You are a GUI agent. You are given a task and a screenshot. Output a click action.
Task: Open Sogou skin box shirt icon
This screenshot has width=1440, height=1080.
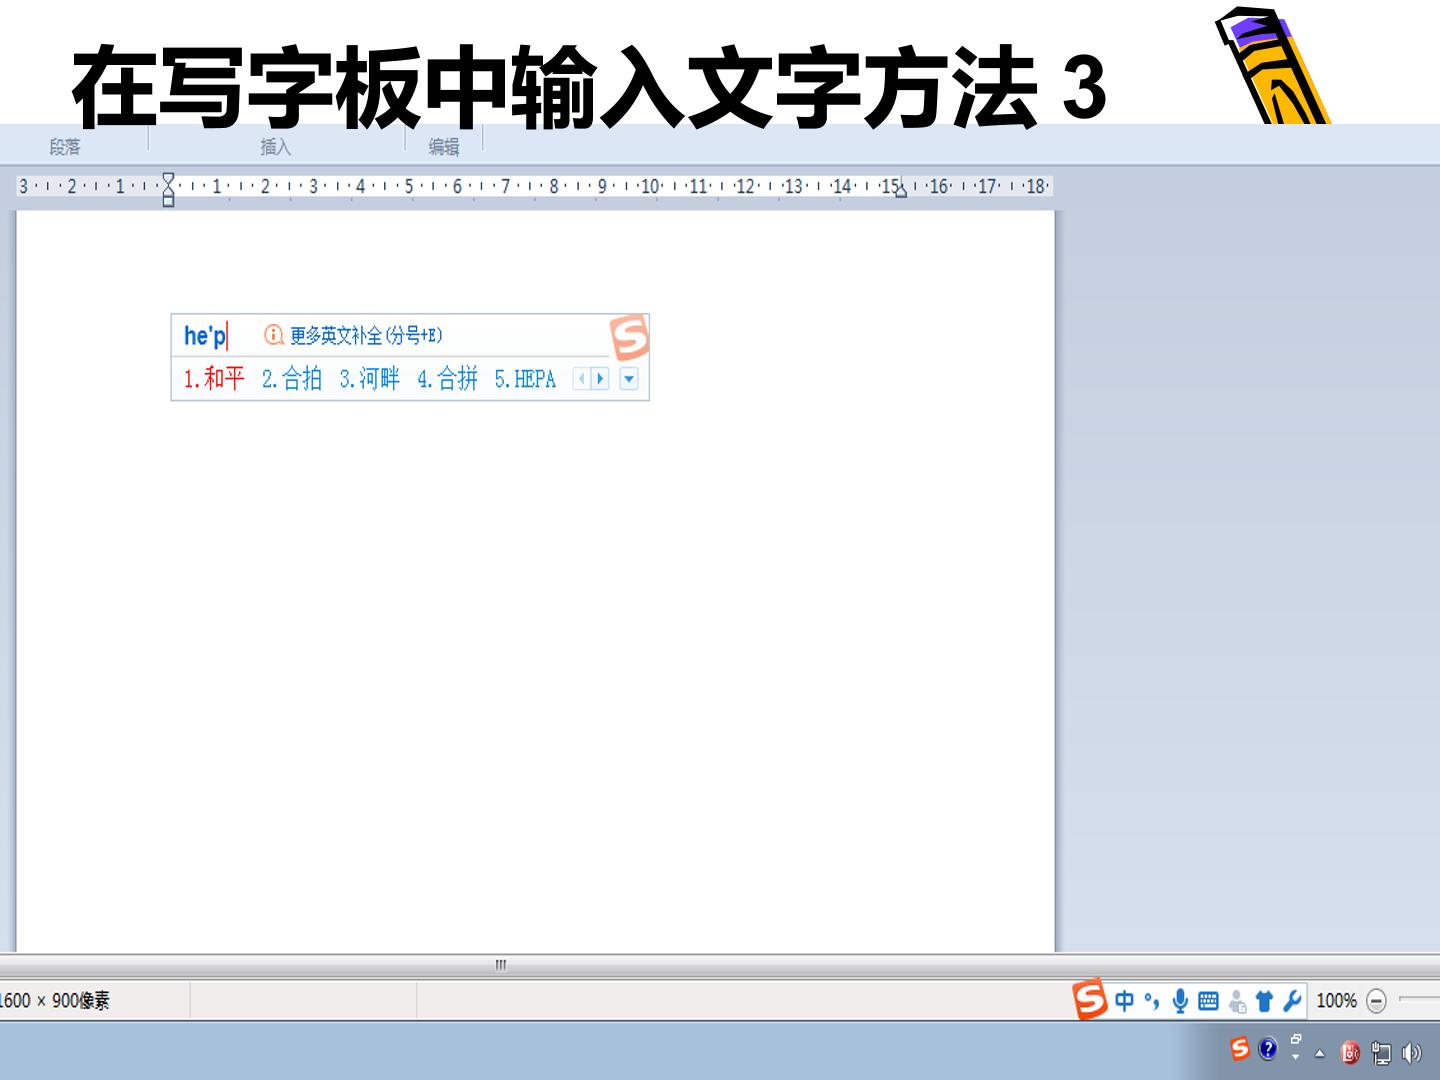click(1264, 1000)
